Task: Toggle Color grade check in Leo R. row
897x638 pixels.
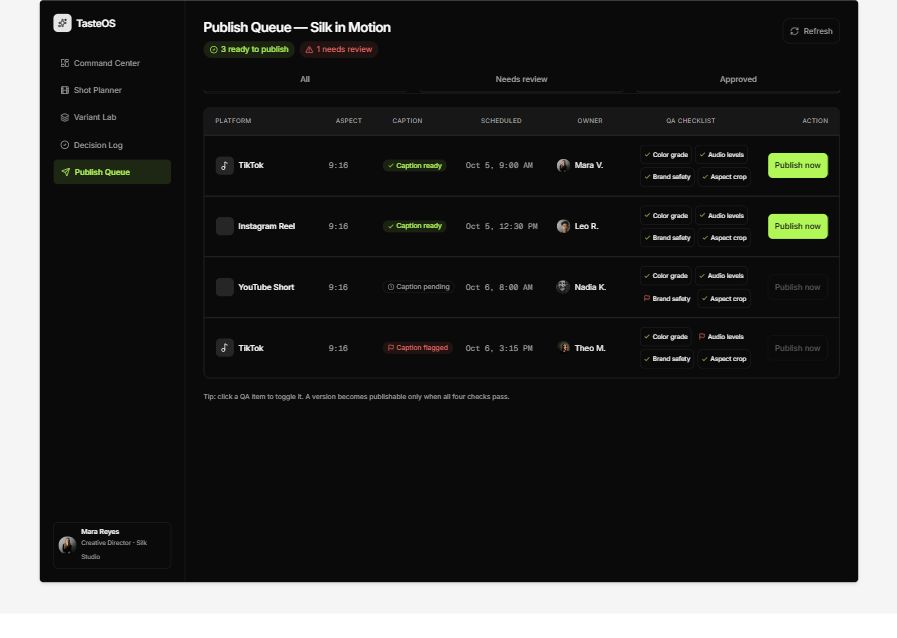Action: [666, 216]
